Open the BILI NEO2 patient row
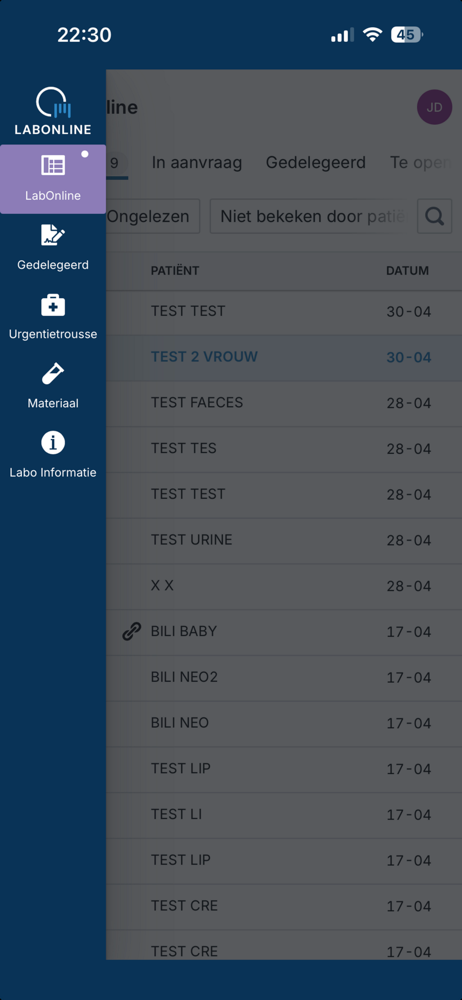This screenshot has height=1000, width=462. coord(284,677)
